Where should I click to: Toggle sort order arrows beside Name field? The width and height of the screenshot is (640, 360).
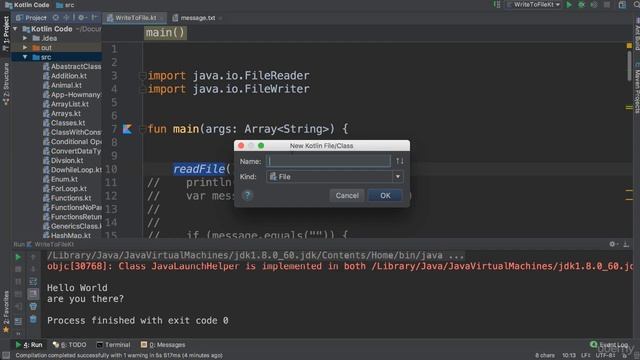point(400,161)
